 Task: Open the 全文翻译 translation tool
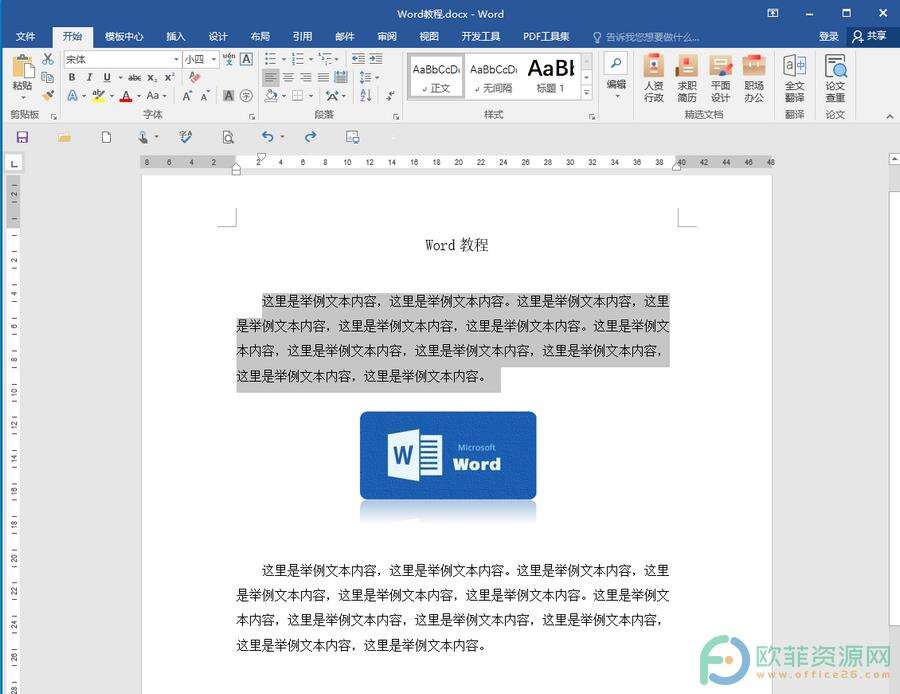(794, 78)
